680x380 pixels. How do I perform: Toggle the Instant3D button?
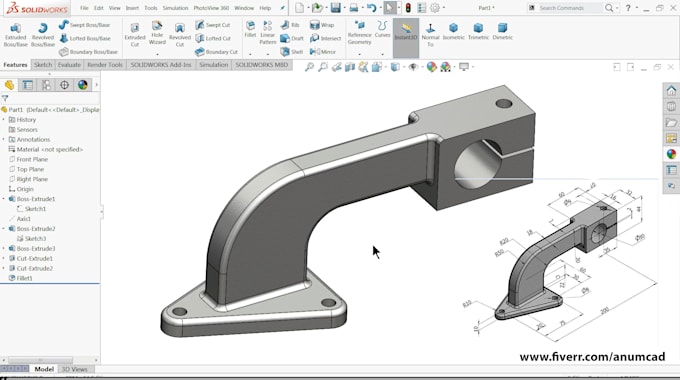(x=406, y=32)
